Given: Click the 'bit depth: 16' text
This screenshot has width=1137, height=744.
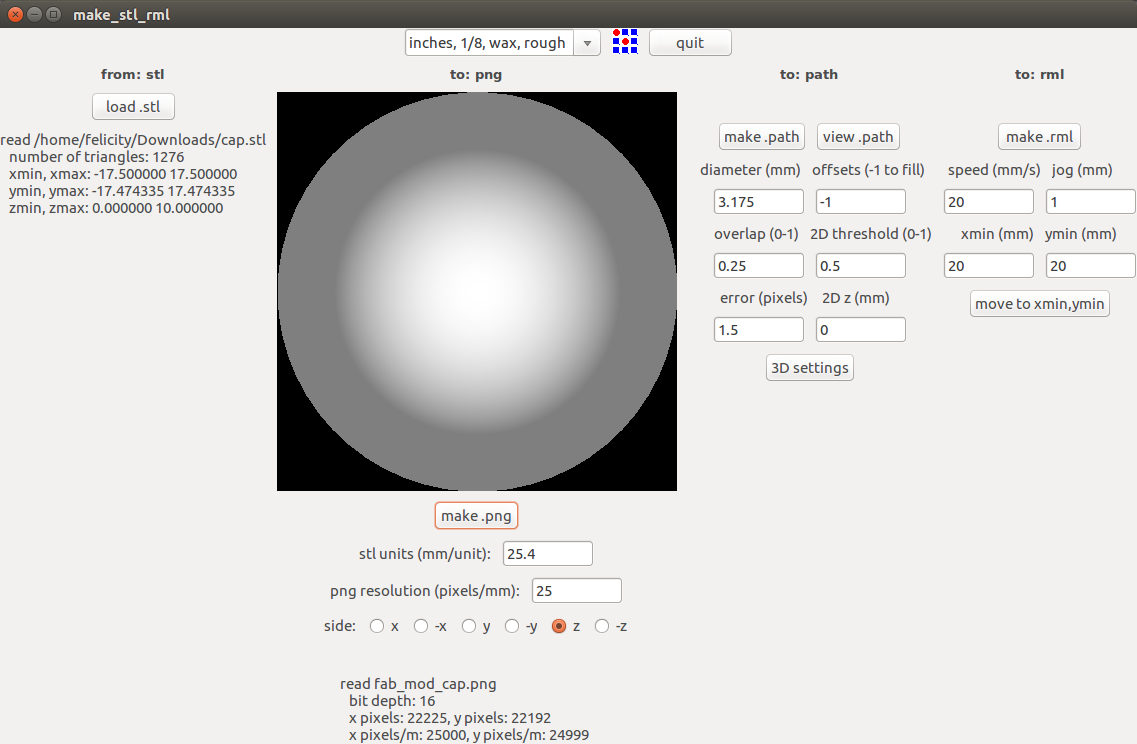Looking at the screenshot, I should (x=392, y=700).
